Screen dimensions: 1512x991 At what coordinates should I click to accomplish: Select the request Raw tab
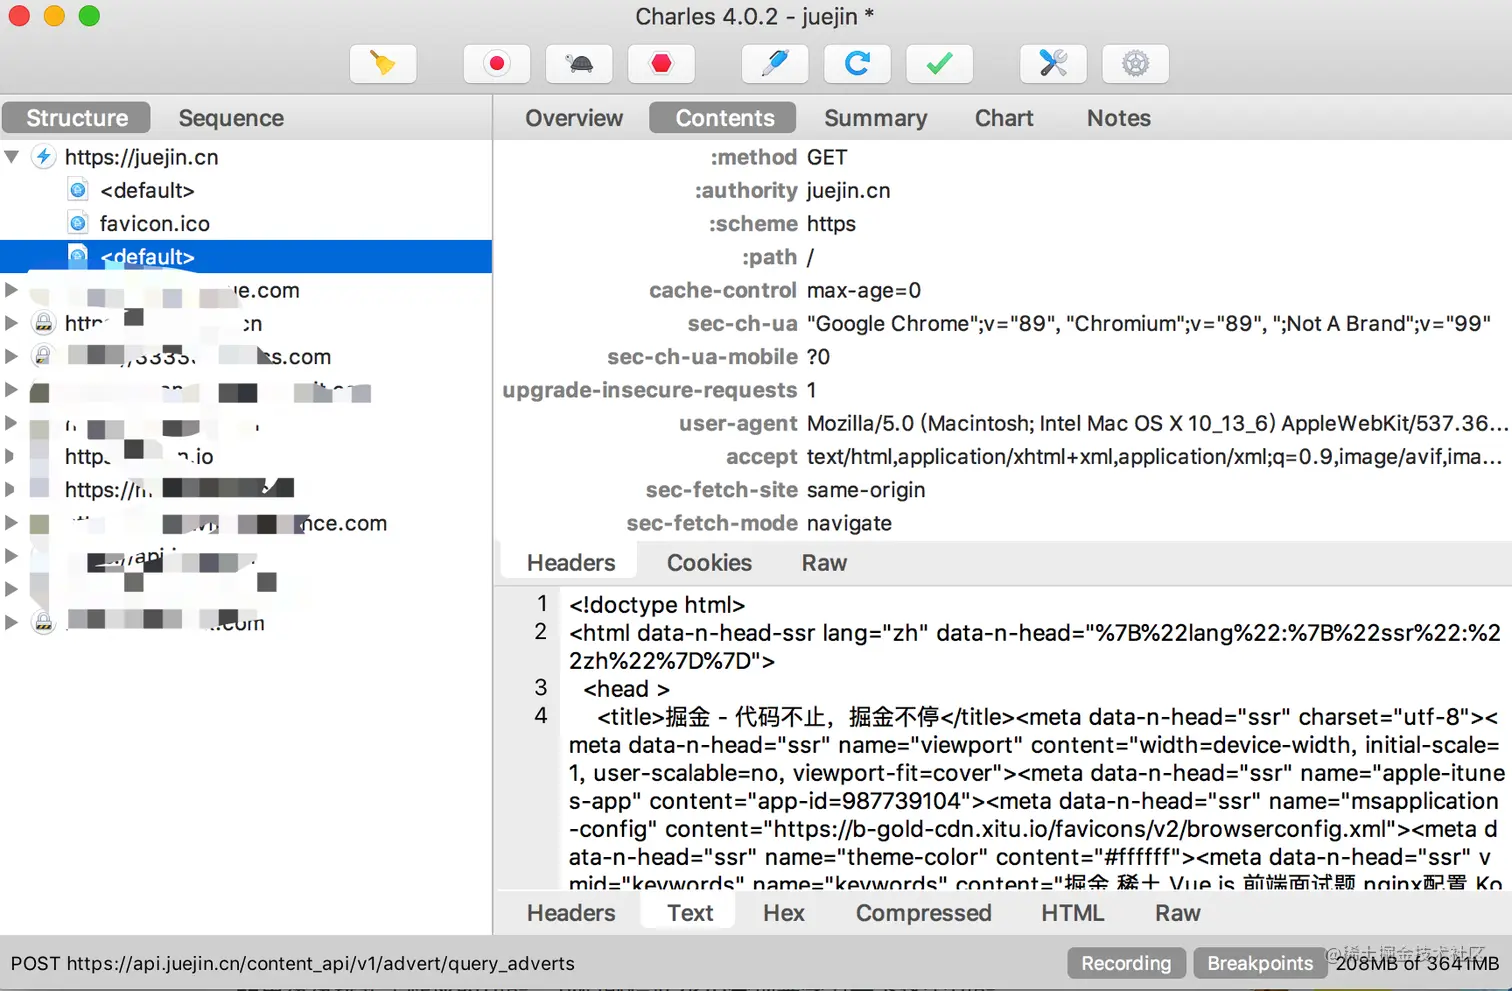824,563
